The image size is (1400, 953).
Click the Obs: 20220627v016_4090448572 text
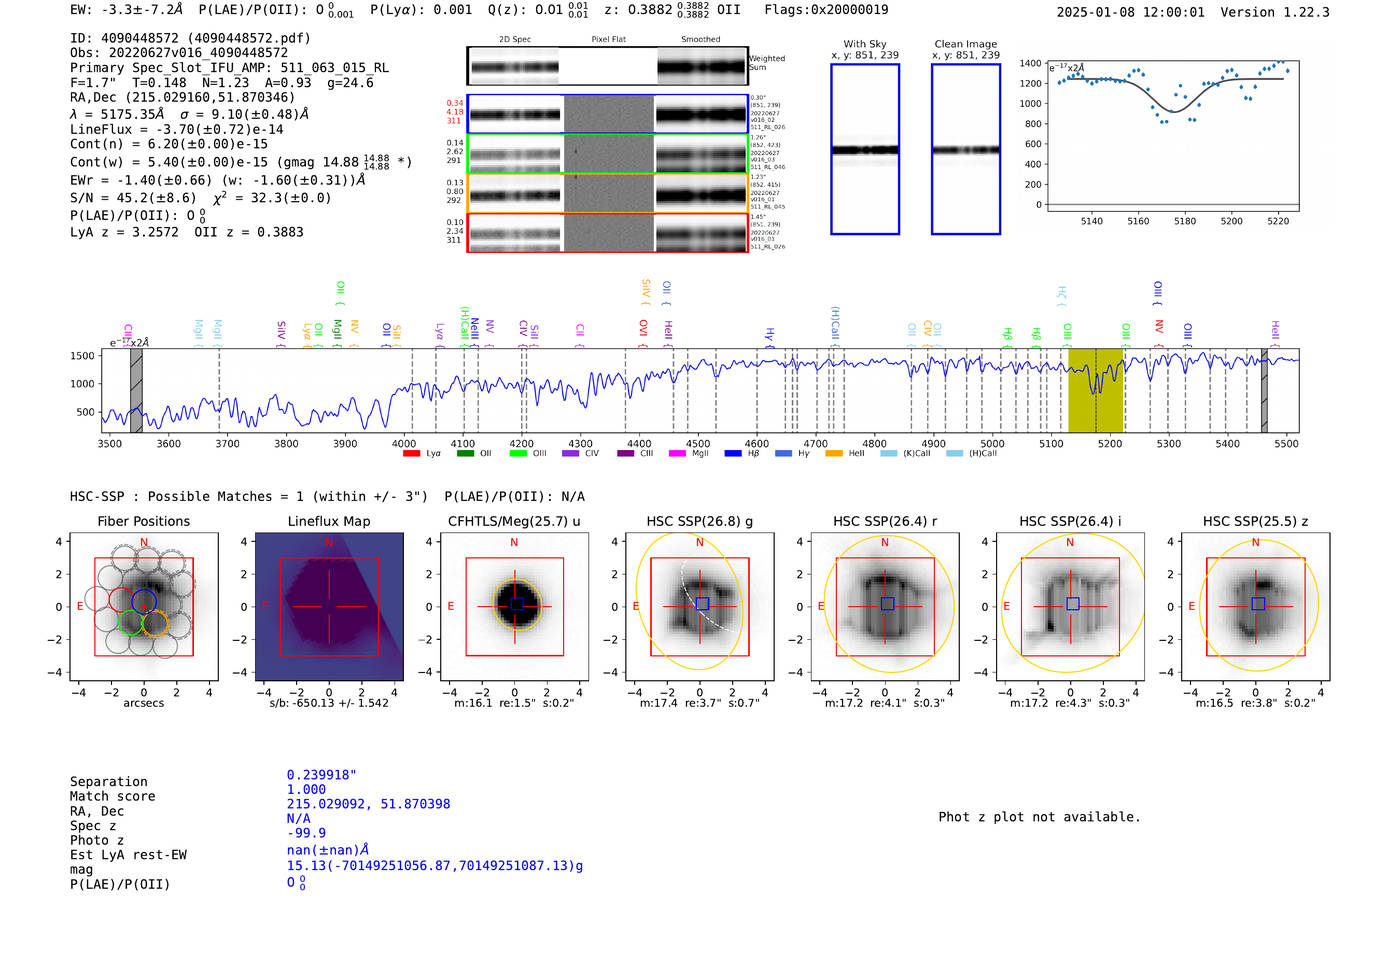click(179, 53)
